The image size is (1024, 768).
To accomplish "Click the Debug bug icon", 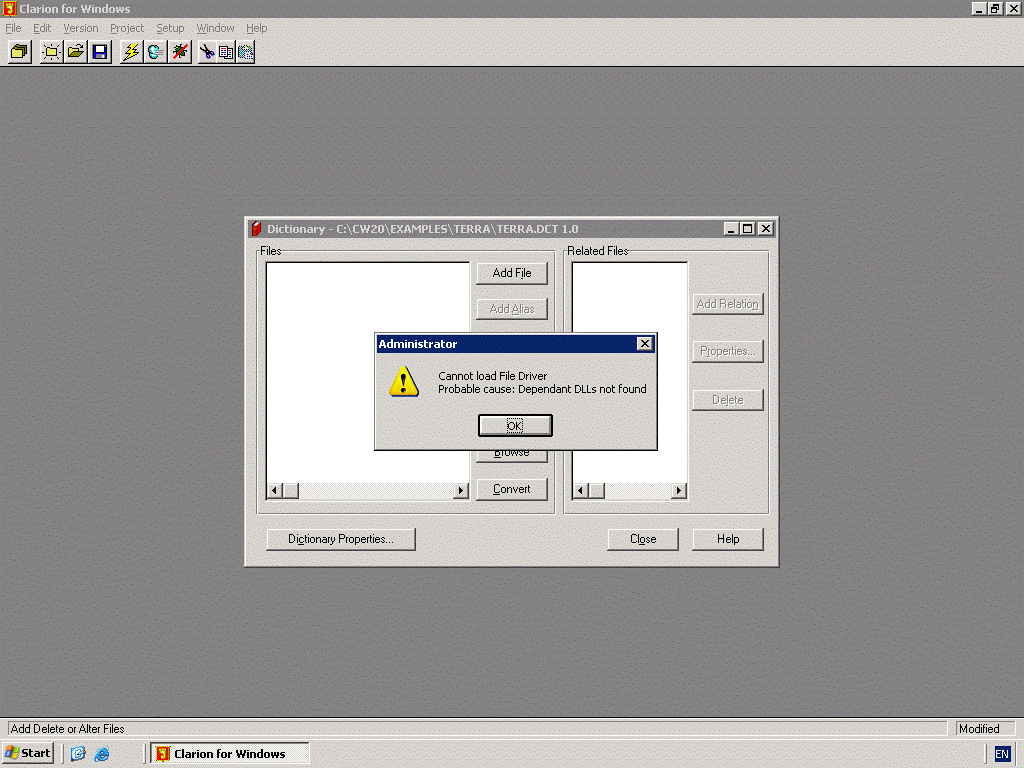I will [180, 52].
